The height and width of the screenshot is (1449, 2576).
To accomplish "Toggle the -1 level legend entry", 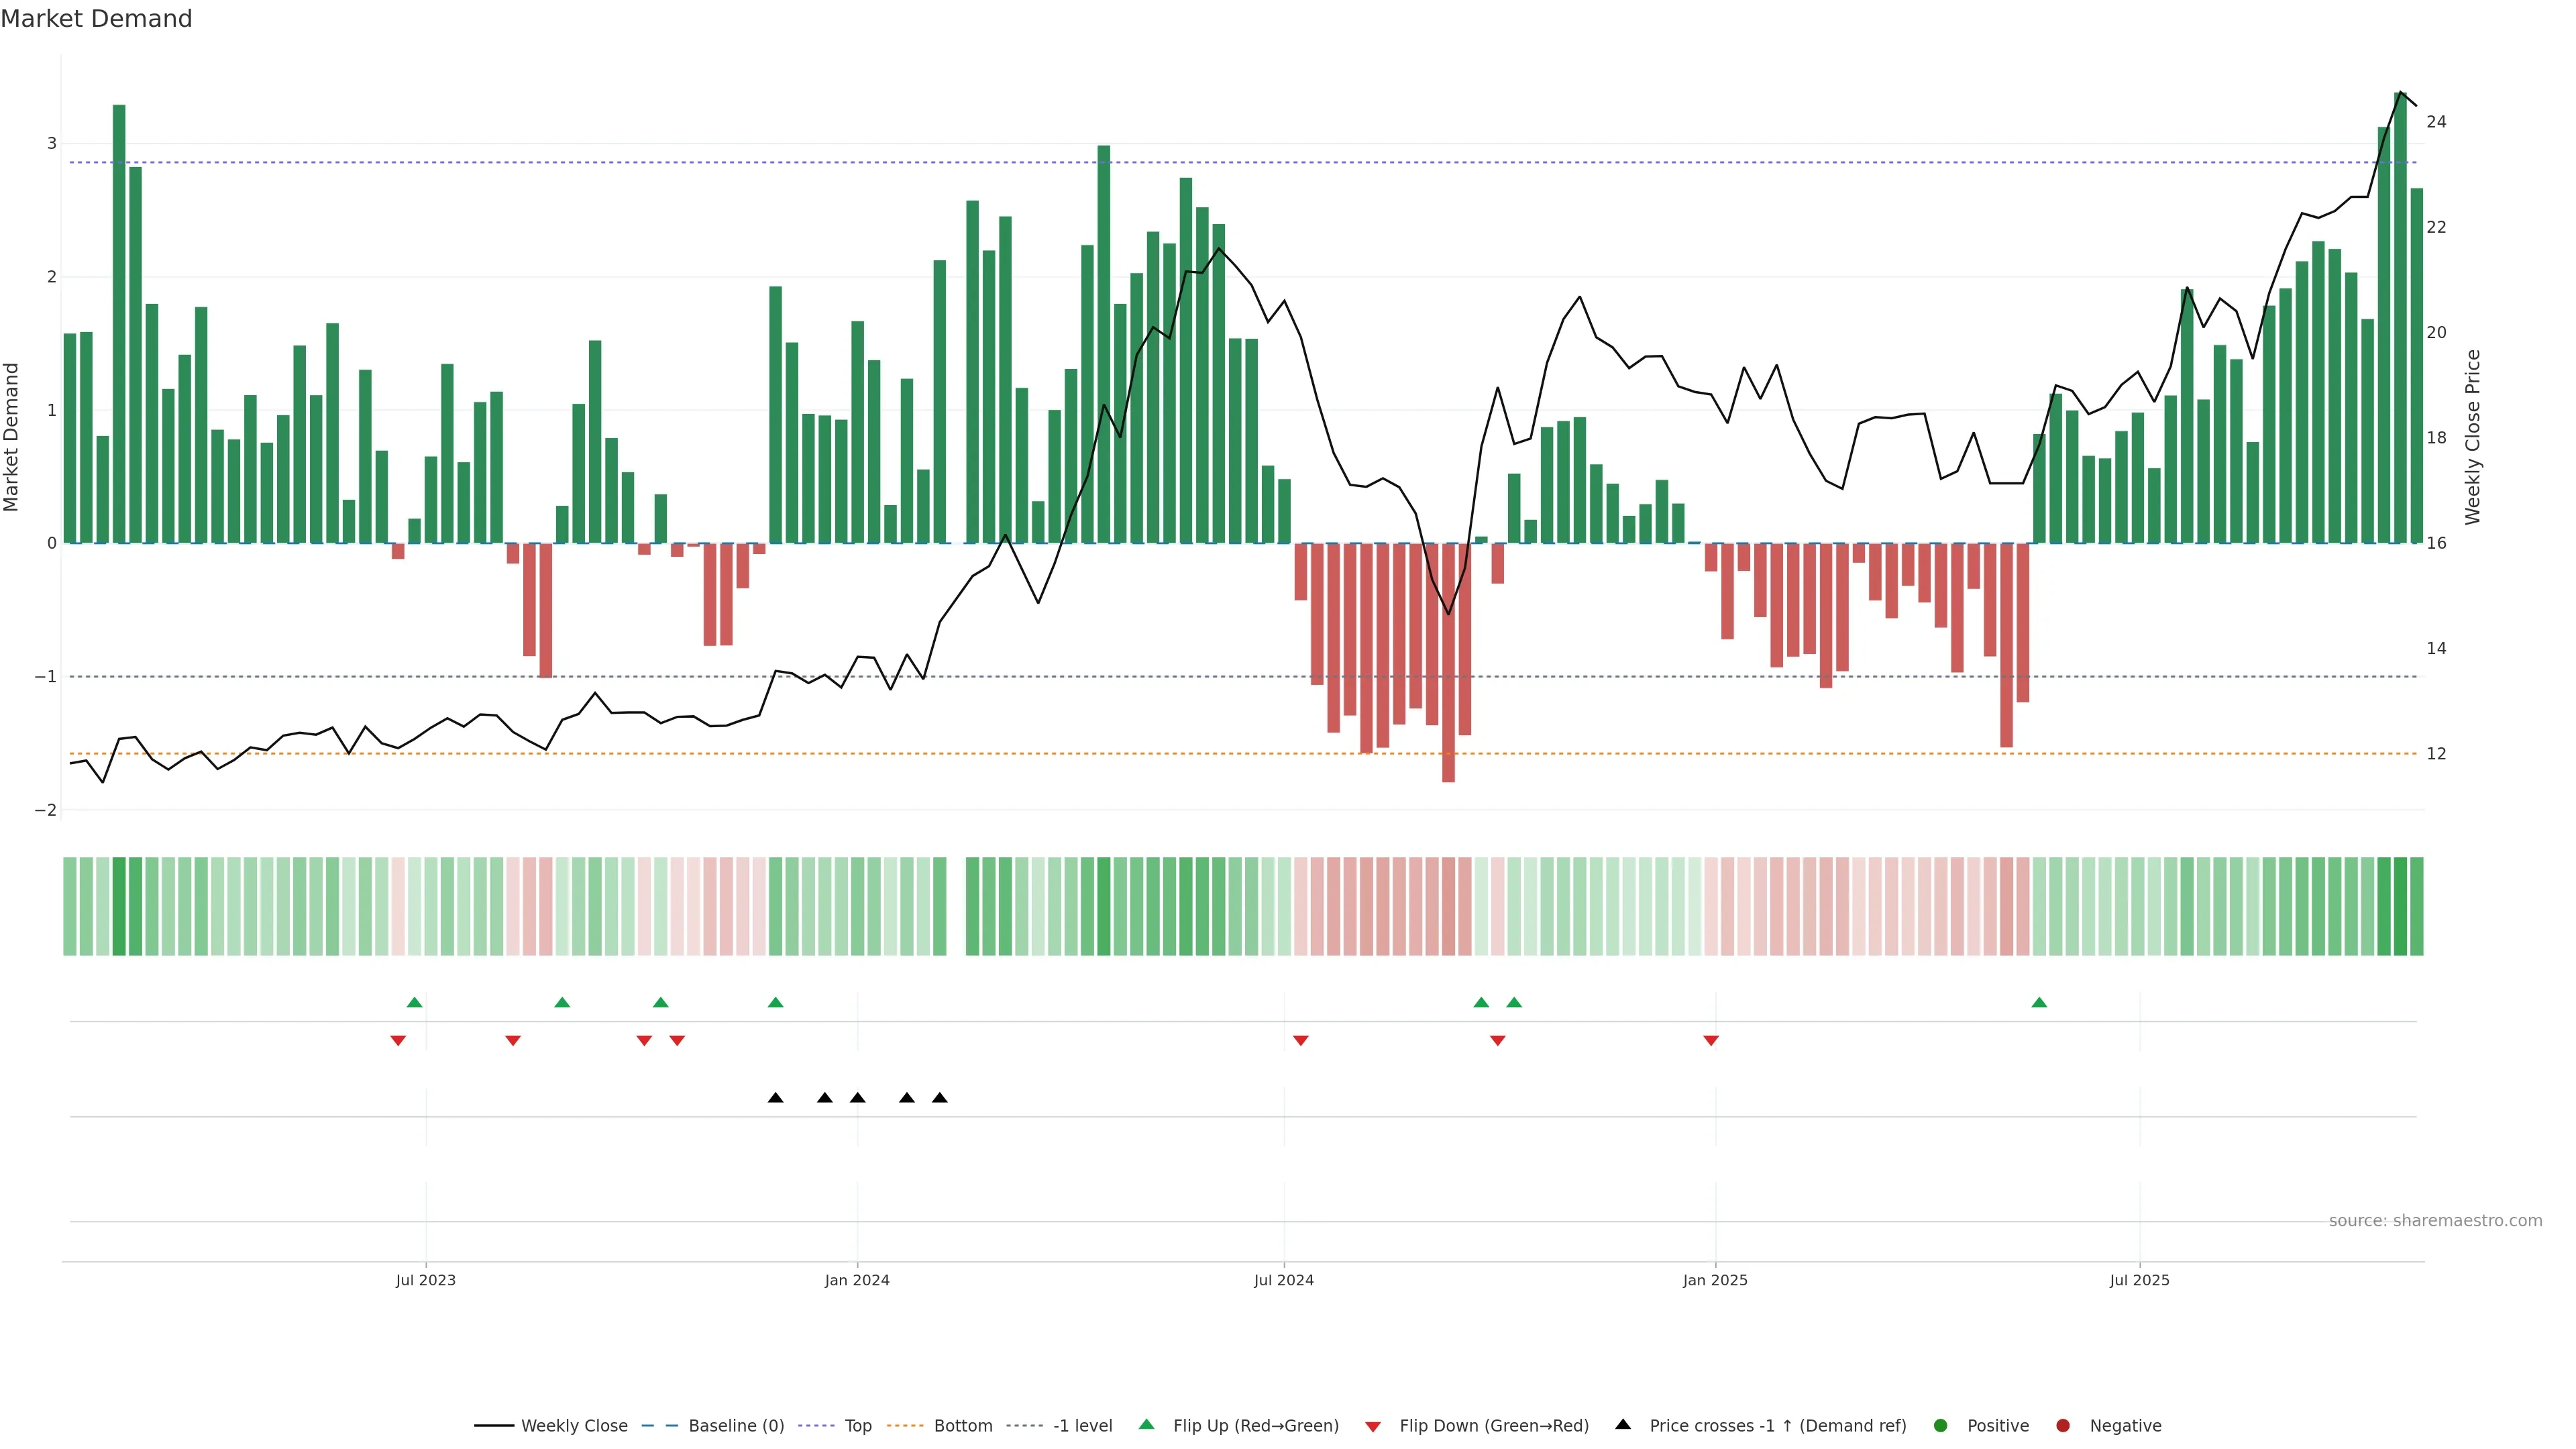I will pos(1082,1426).
